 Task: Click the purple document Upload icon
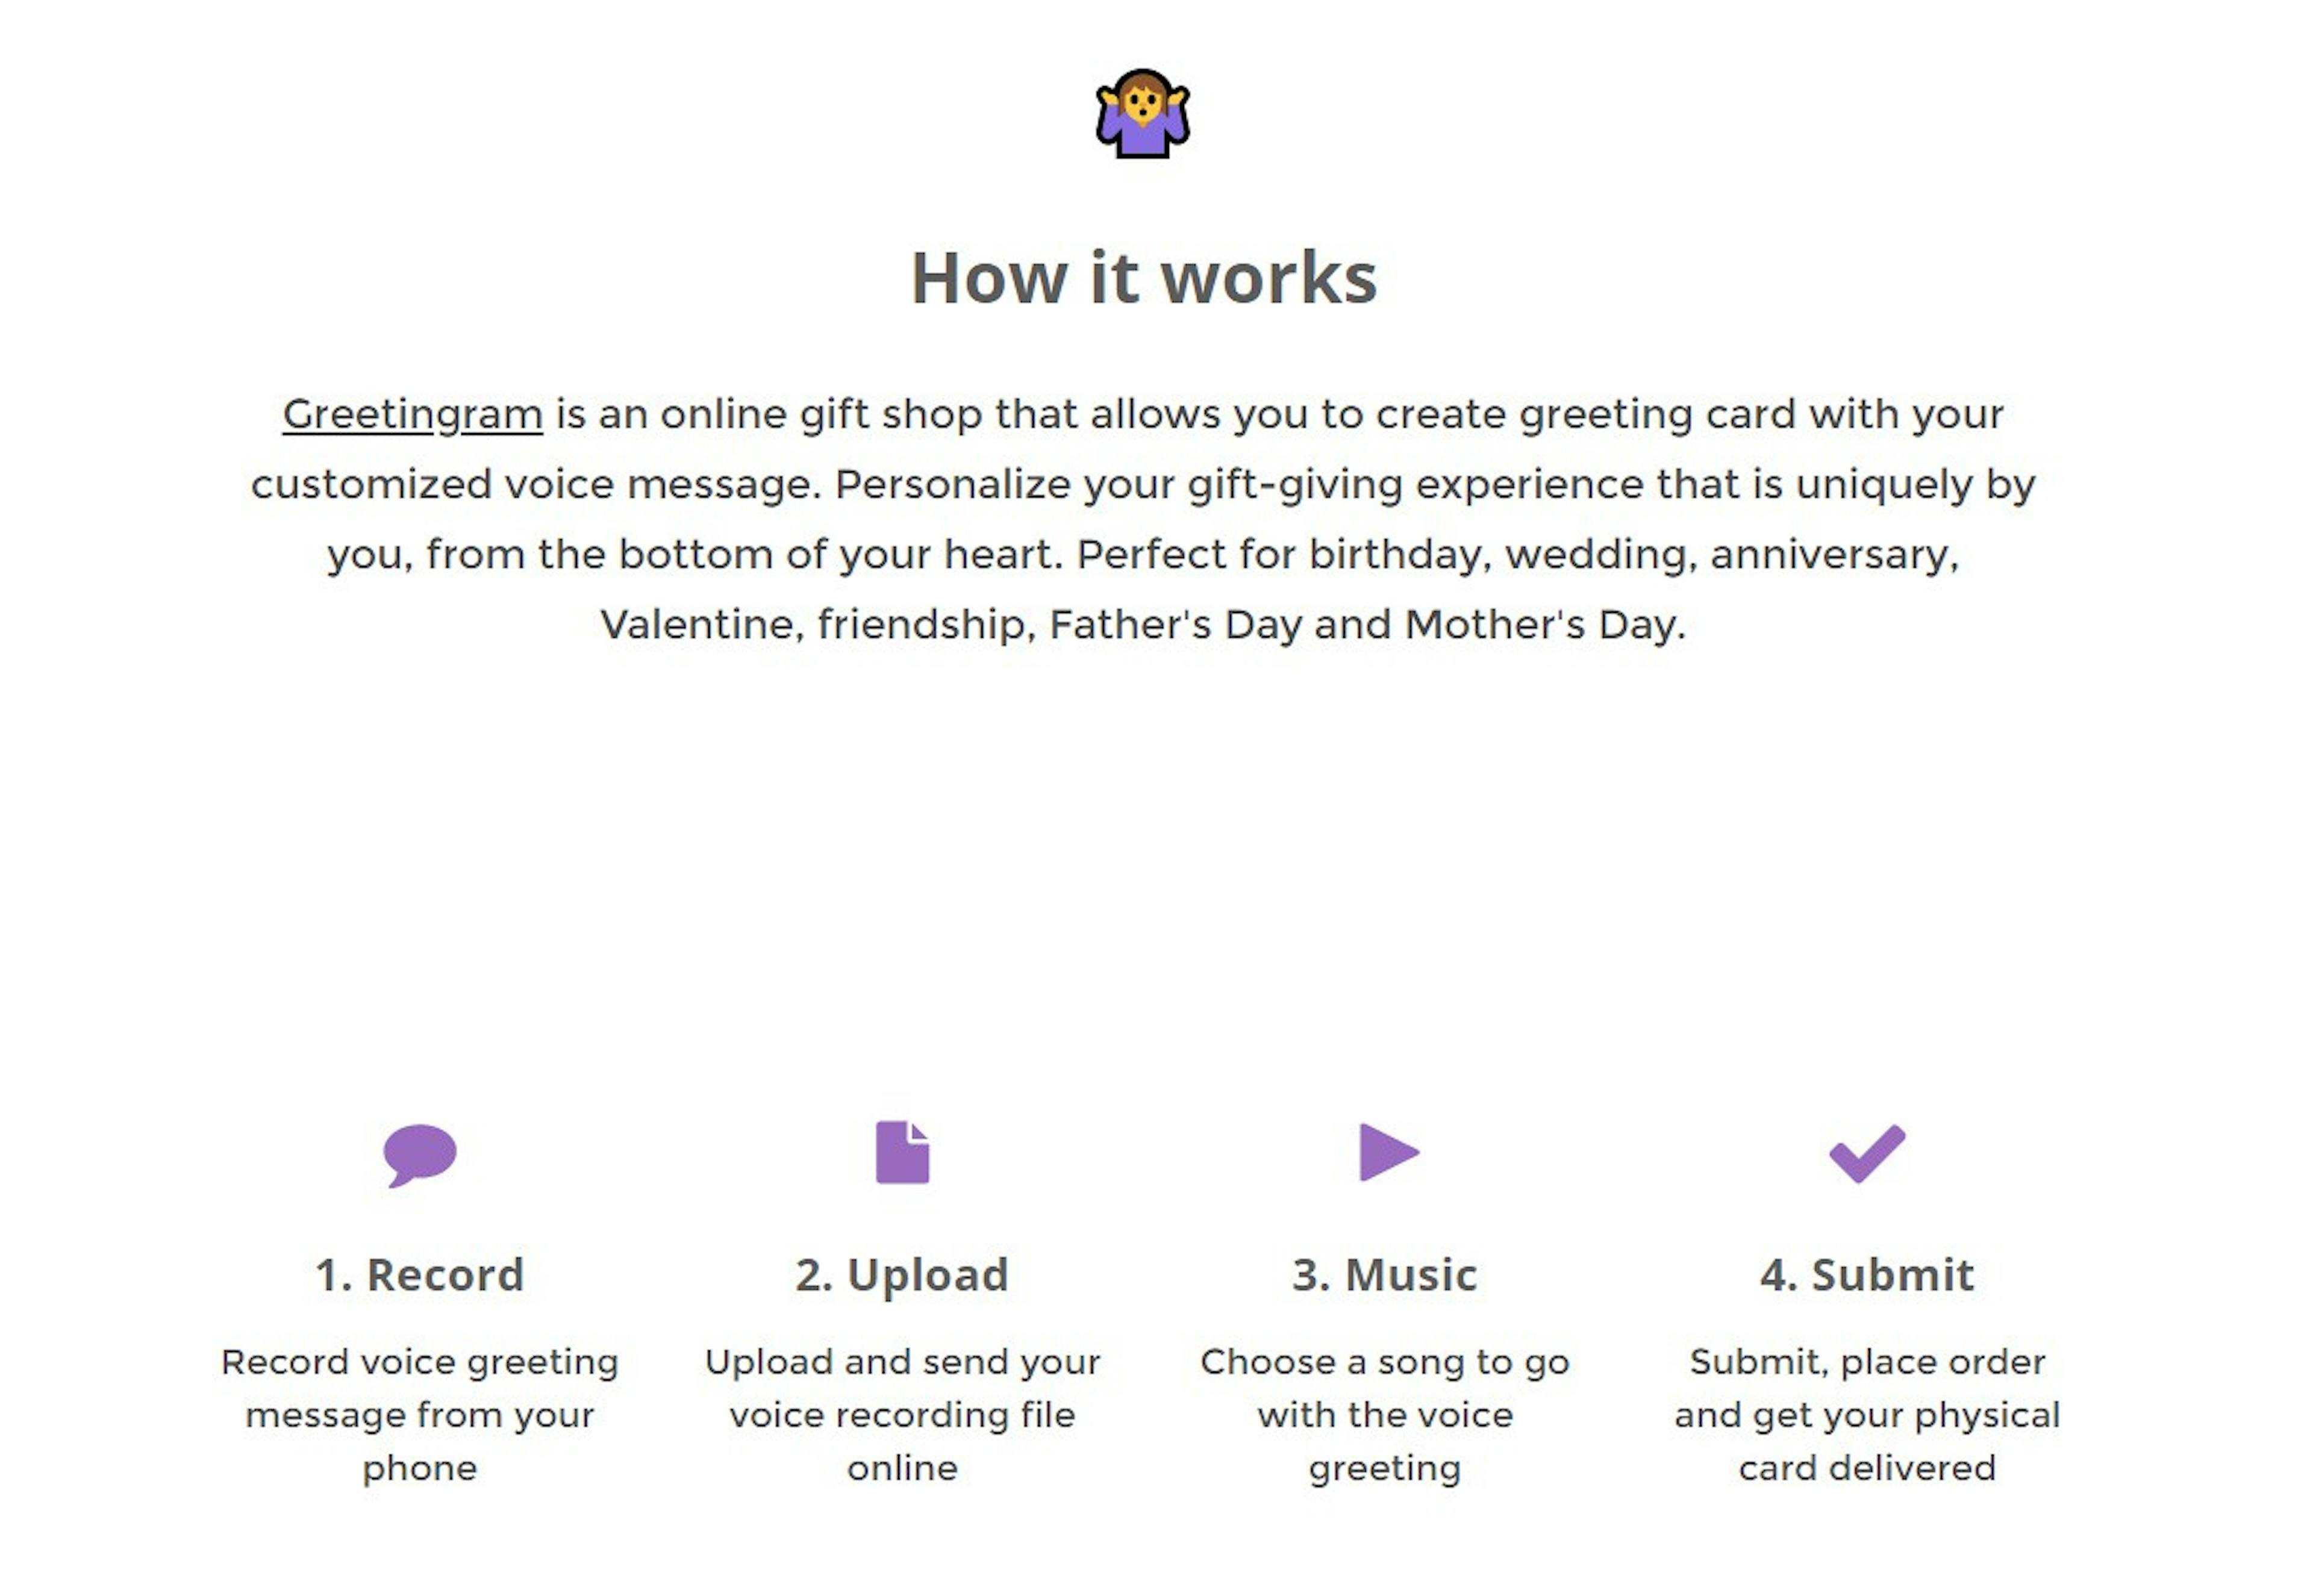[x=902, y=1152]
